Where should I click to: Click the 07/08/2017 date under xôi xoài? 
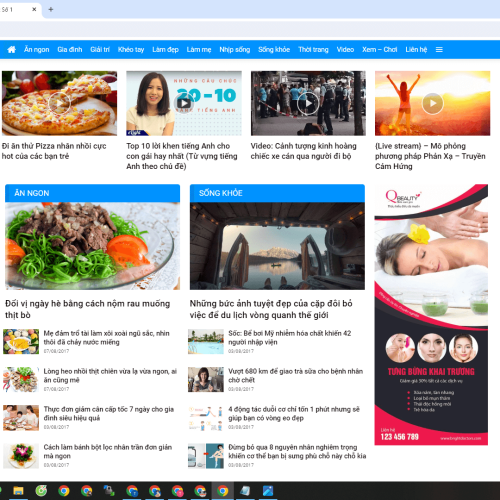coord(56,351)
